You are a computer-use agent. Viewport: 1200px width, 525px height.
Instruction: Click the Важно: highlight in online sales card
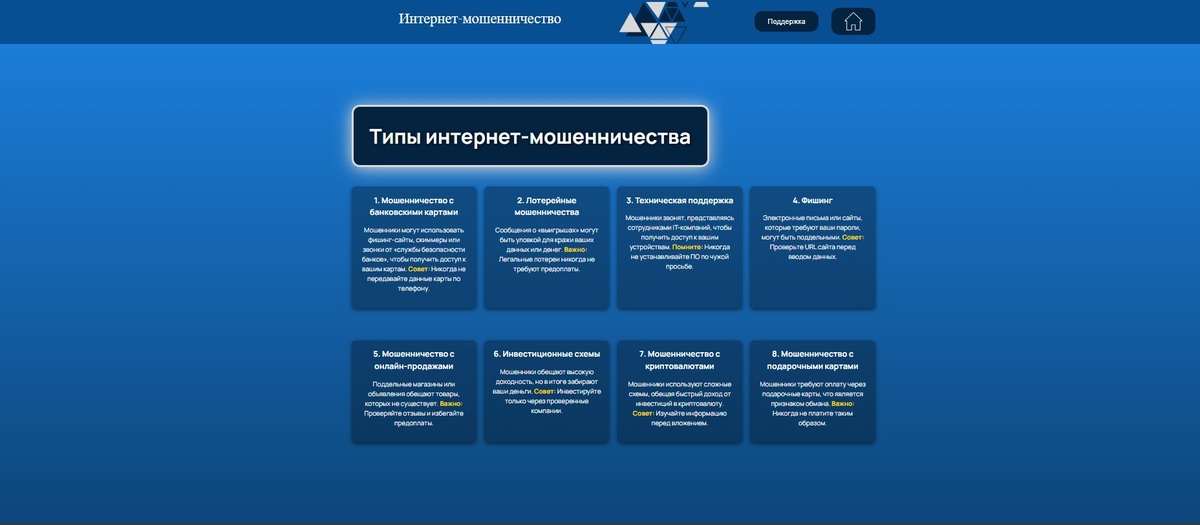click(451, 403)
